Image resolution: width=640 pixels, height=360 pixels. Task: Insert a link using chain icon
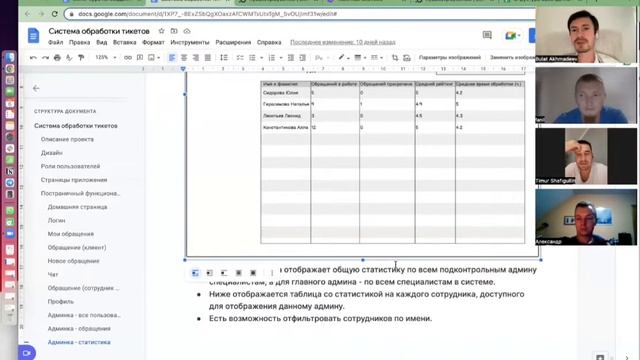[x=128, y=58]
